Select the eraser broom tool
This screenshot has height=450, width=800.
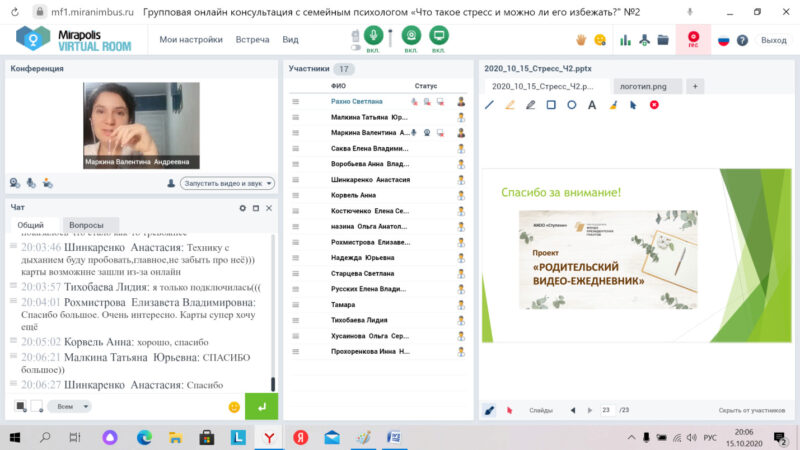tap(613, 105)
